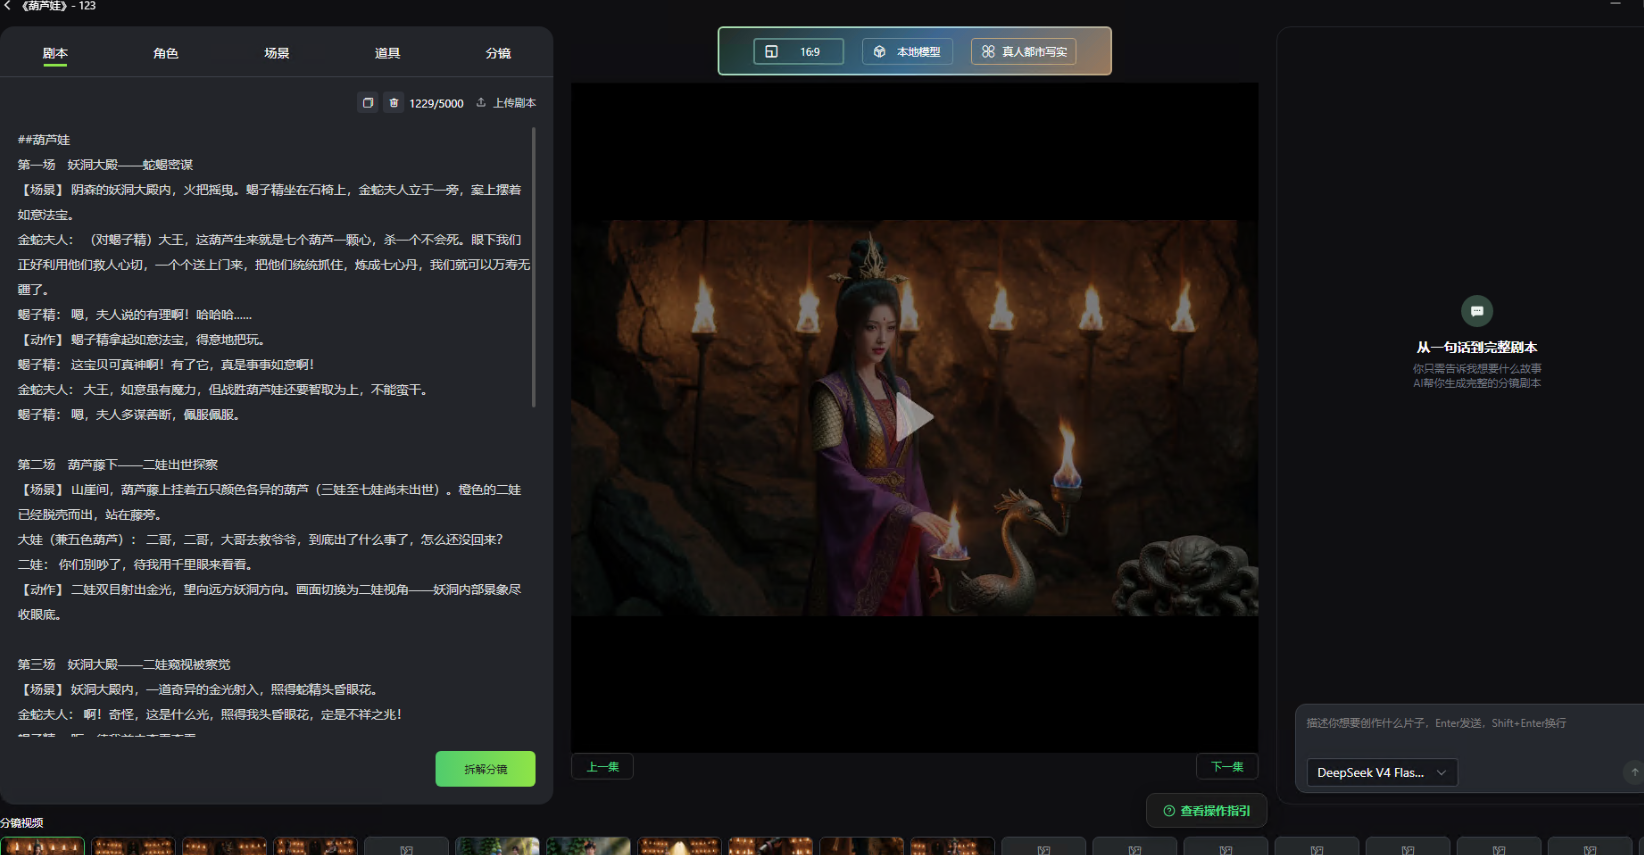This screenshot has height=855, width=1644.
Task: Open the DeepSeek V4 Flash model dropdown
Action: (x=1382, y=773)
